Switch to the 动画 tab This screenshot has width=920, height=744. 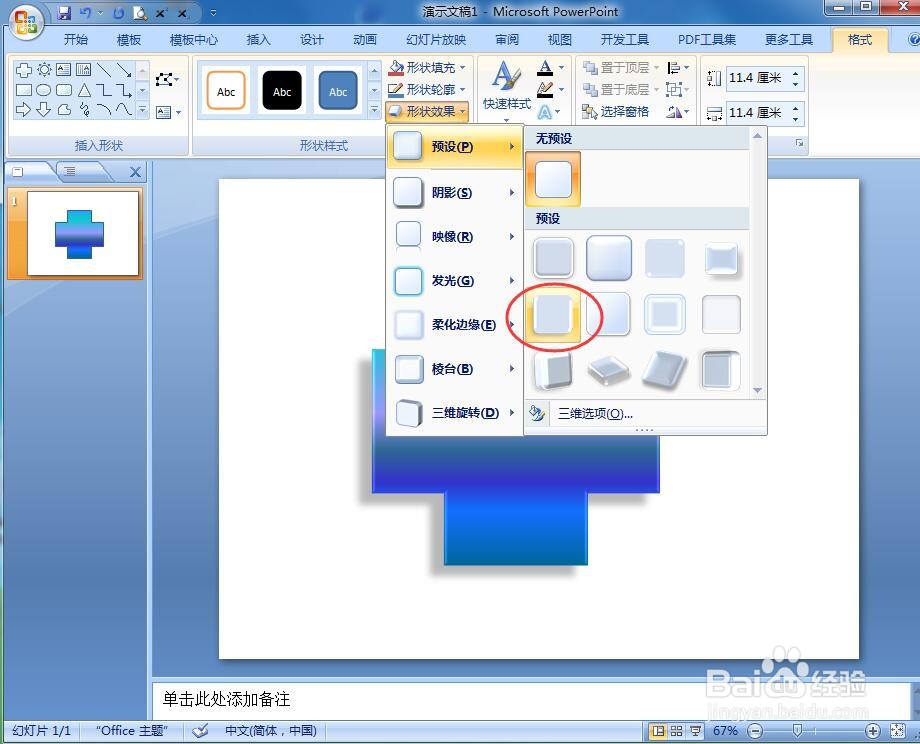pos(365,40)
